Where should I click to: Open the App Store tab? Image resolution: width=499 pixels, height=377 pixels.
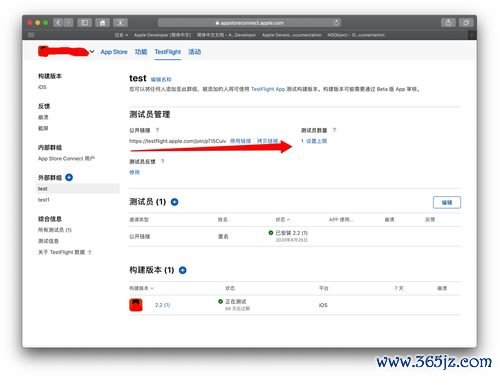pyautogui.click(x=114, y=52)
